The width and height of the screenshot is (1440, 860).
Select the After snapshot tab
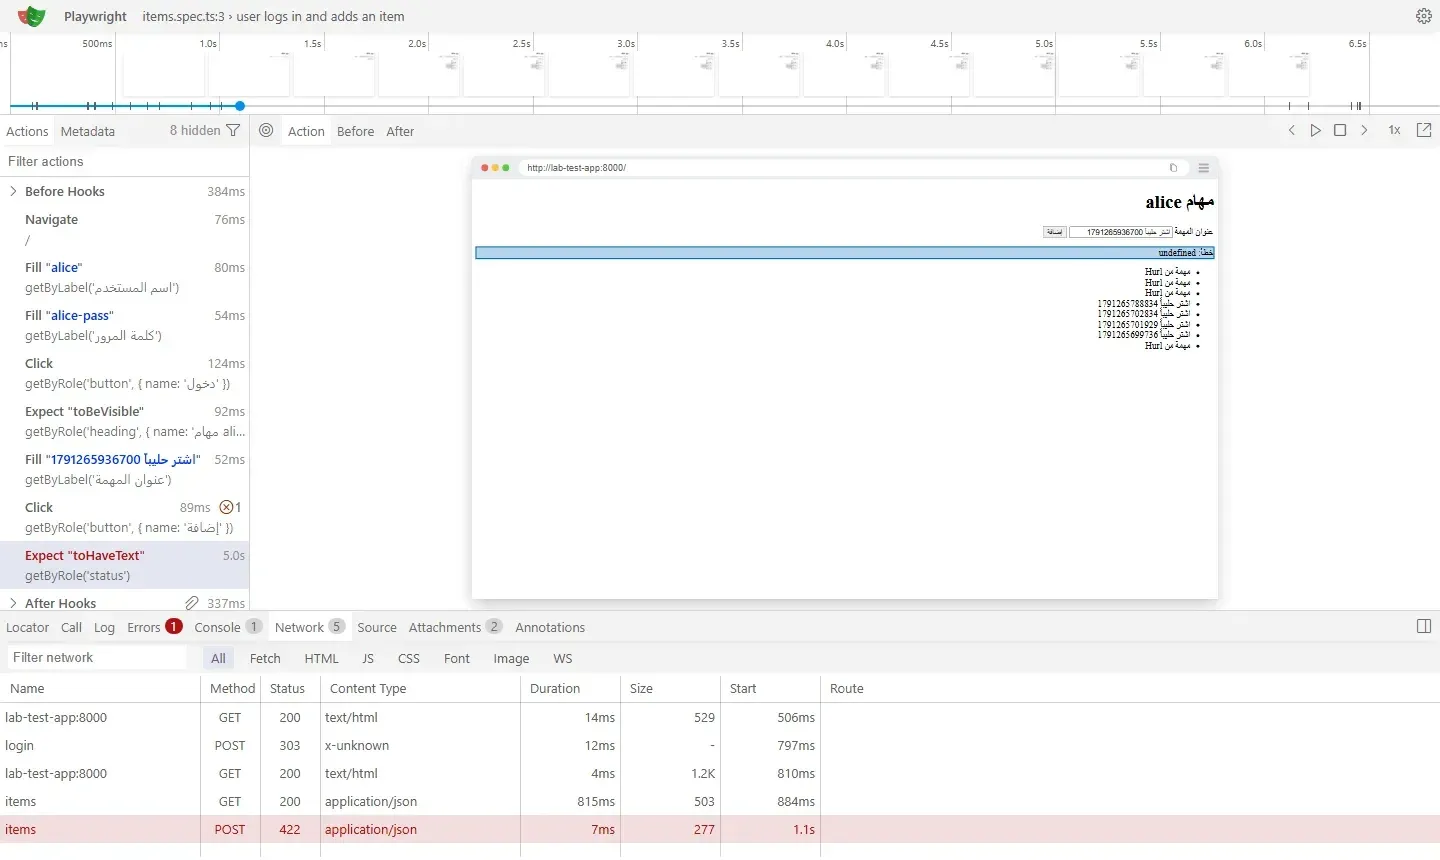pos(400,131)
